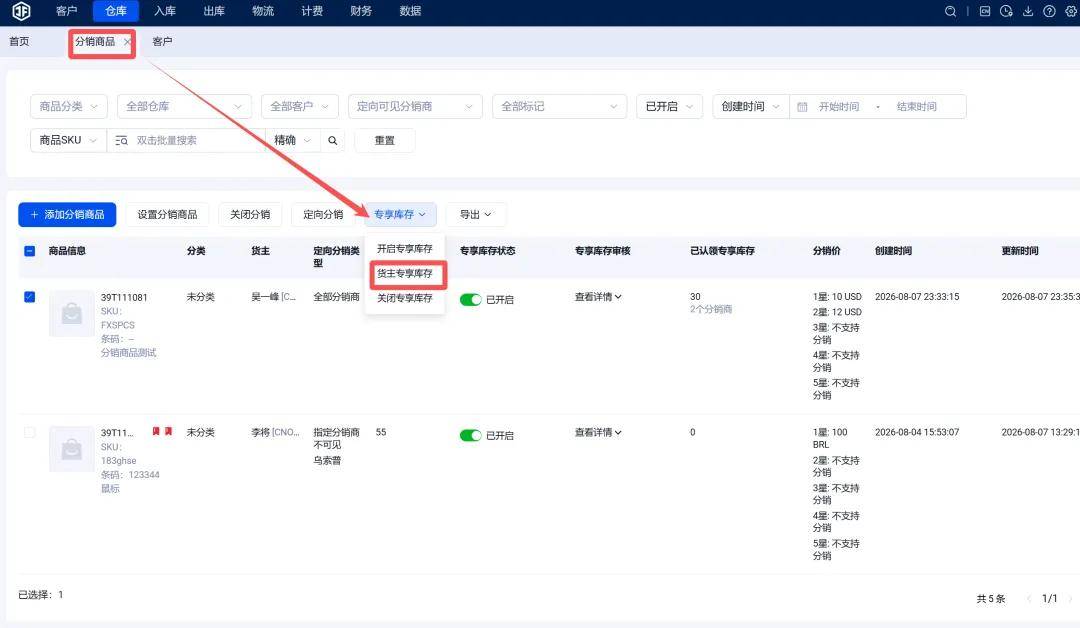1080x628 pixels.
Task: Switch language via the CN icon
Action: point(985,12)
